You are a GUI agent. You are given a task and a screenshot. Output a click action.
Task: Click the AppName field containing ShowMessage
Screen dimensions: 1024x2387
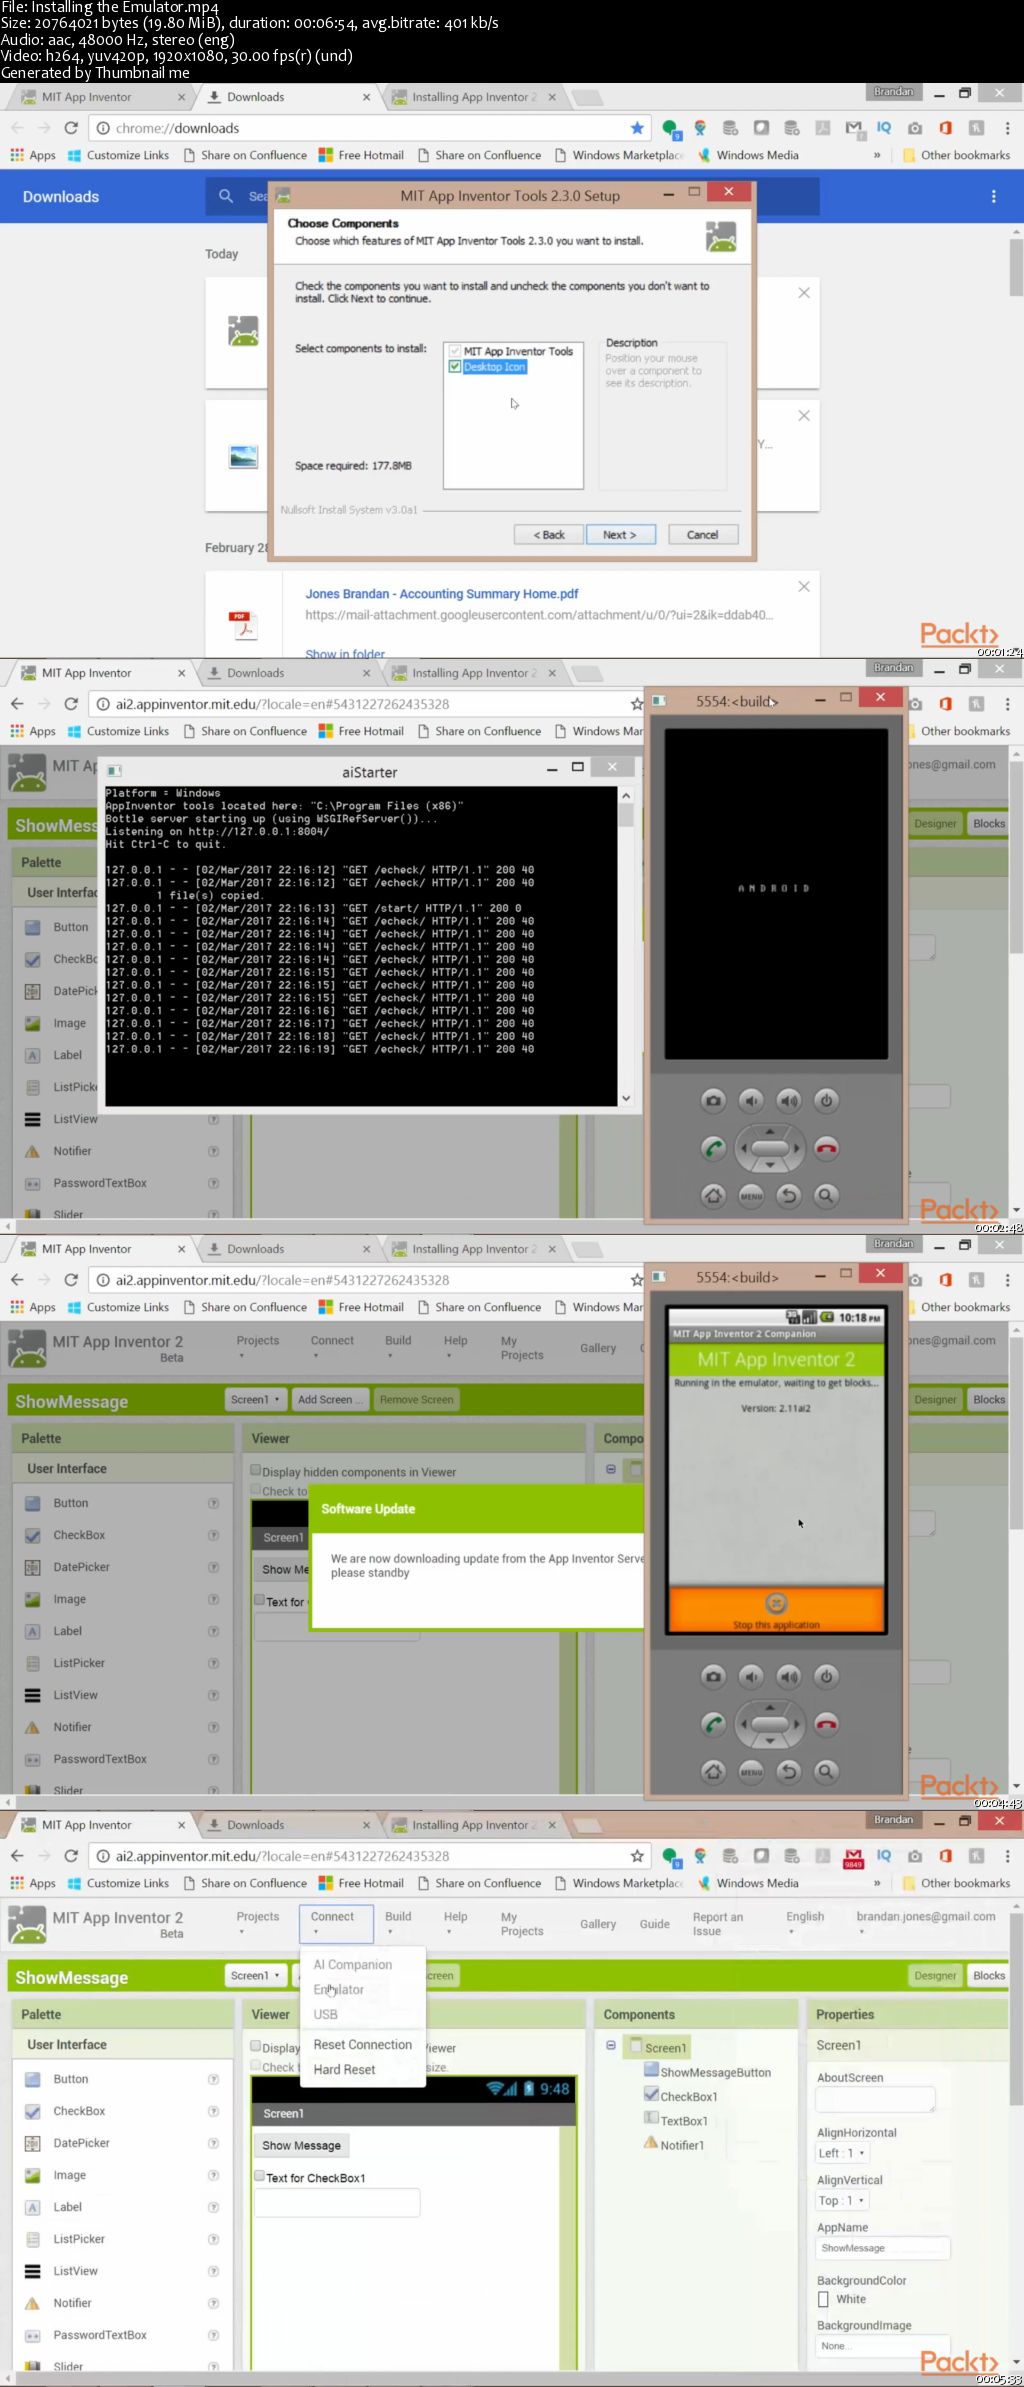[x=882, y=2247]
